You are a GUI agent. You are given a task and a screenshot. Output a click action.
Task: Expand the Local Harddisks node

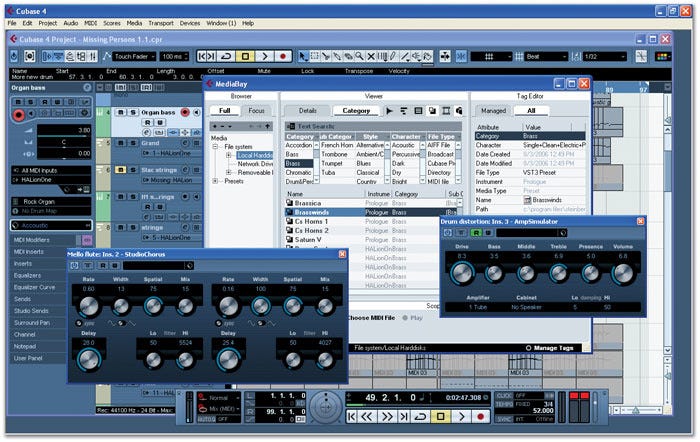(x=229, y=155)
